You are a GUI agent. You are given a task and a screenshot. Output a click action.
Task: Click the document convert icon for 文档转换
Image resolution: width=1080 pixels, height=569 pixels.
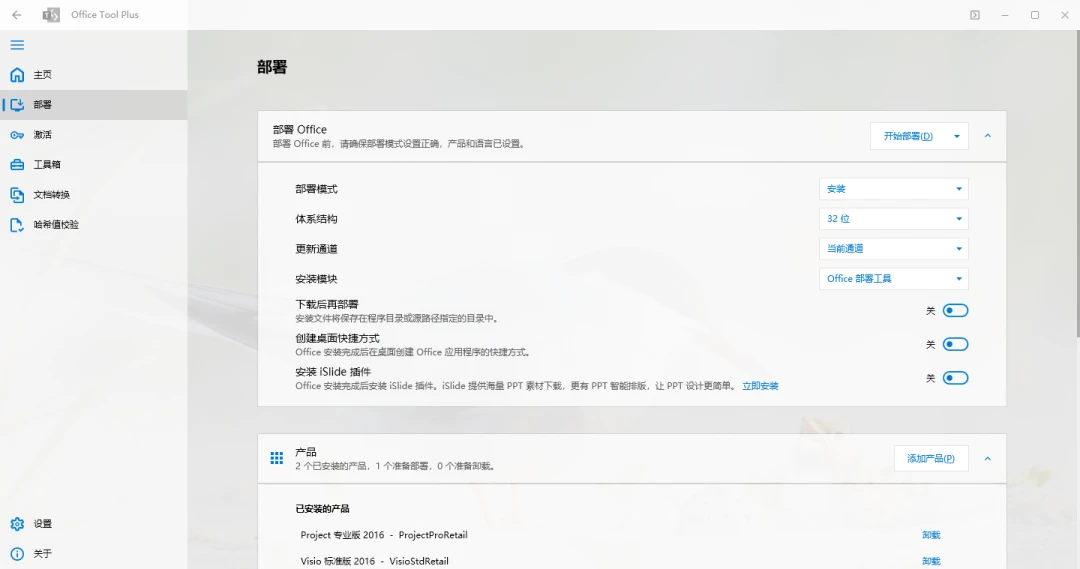[17, 195]
